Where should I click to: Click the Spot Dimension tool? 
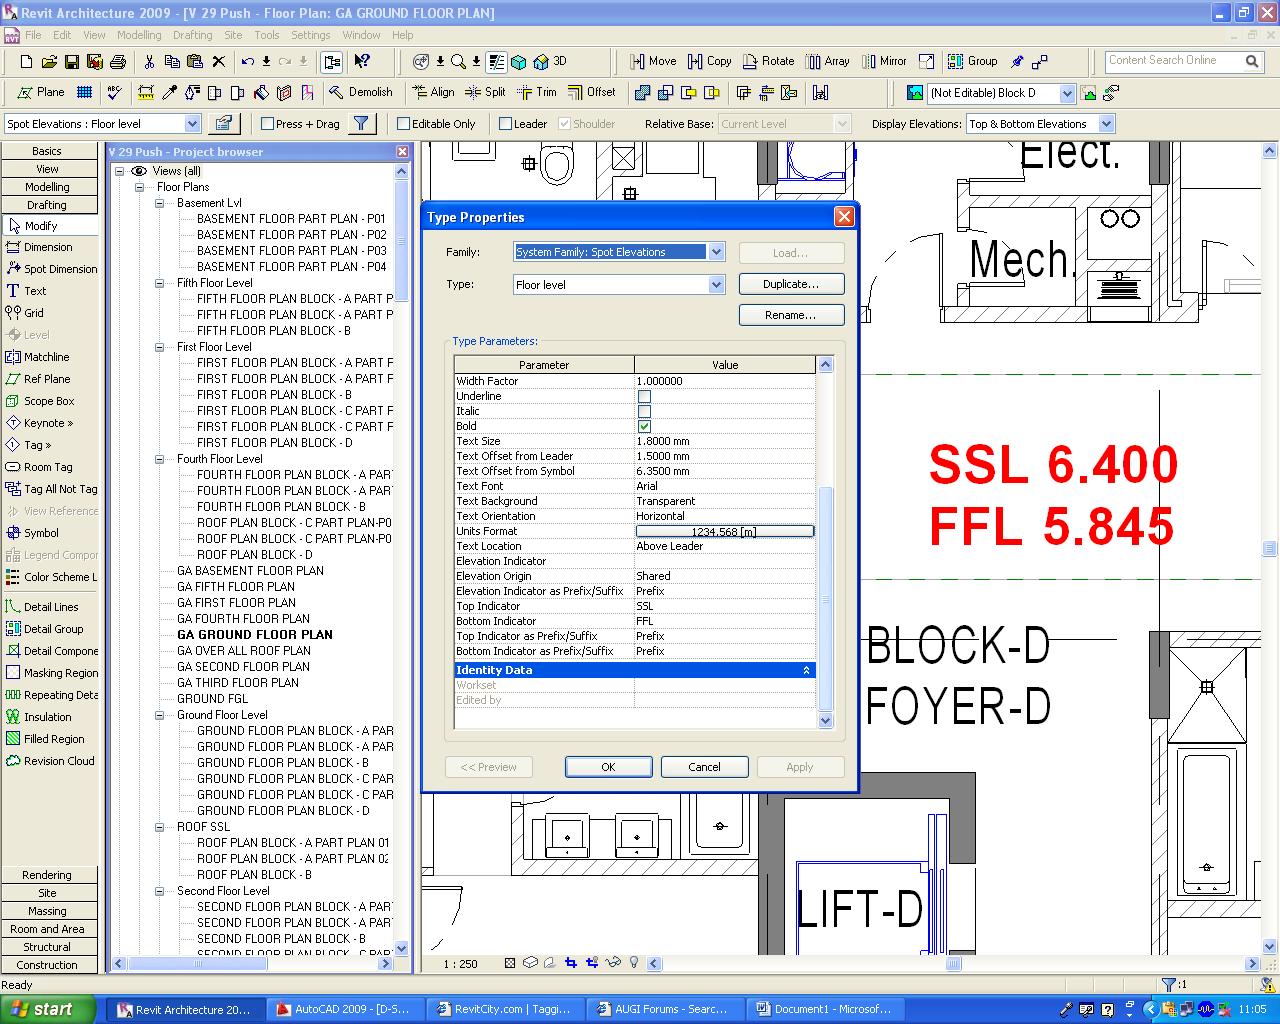pos(51,269)
